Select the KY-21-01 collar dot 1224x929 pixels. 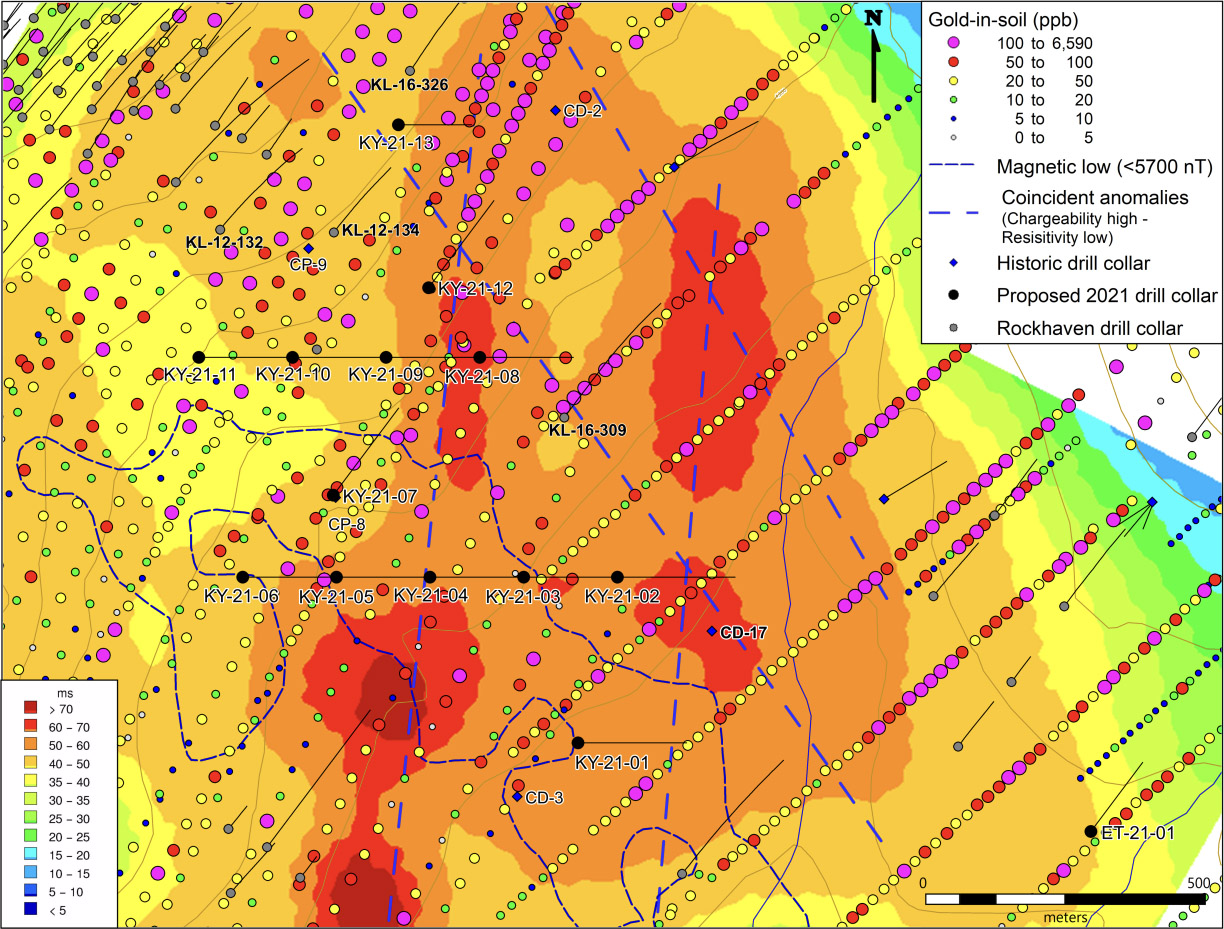577,742
